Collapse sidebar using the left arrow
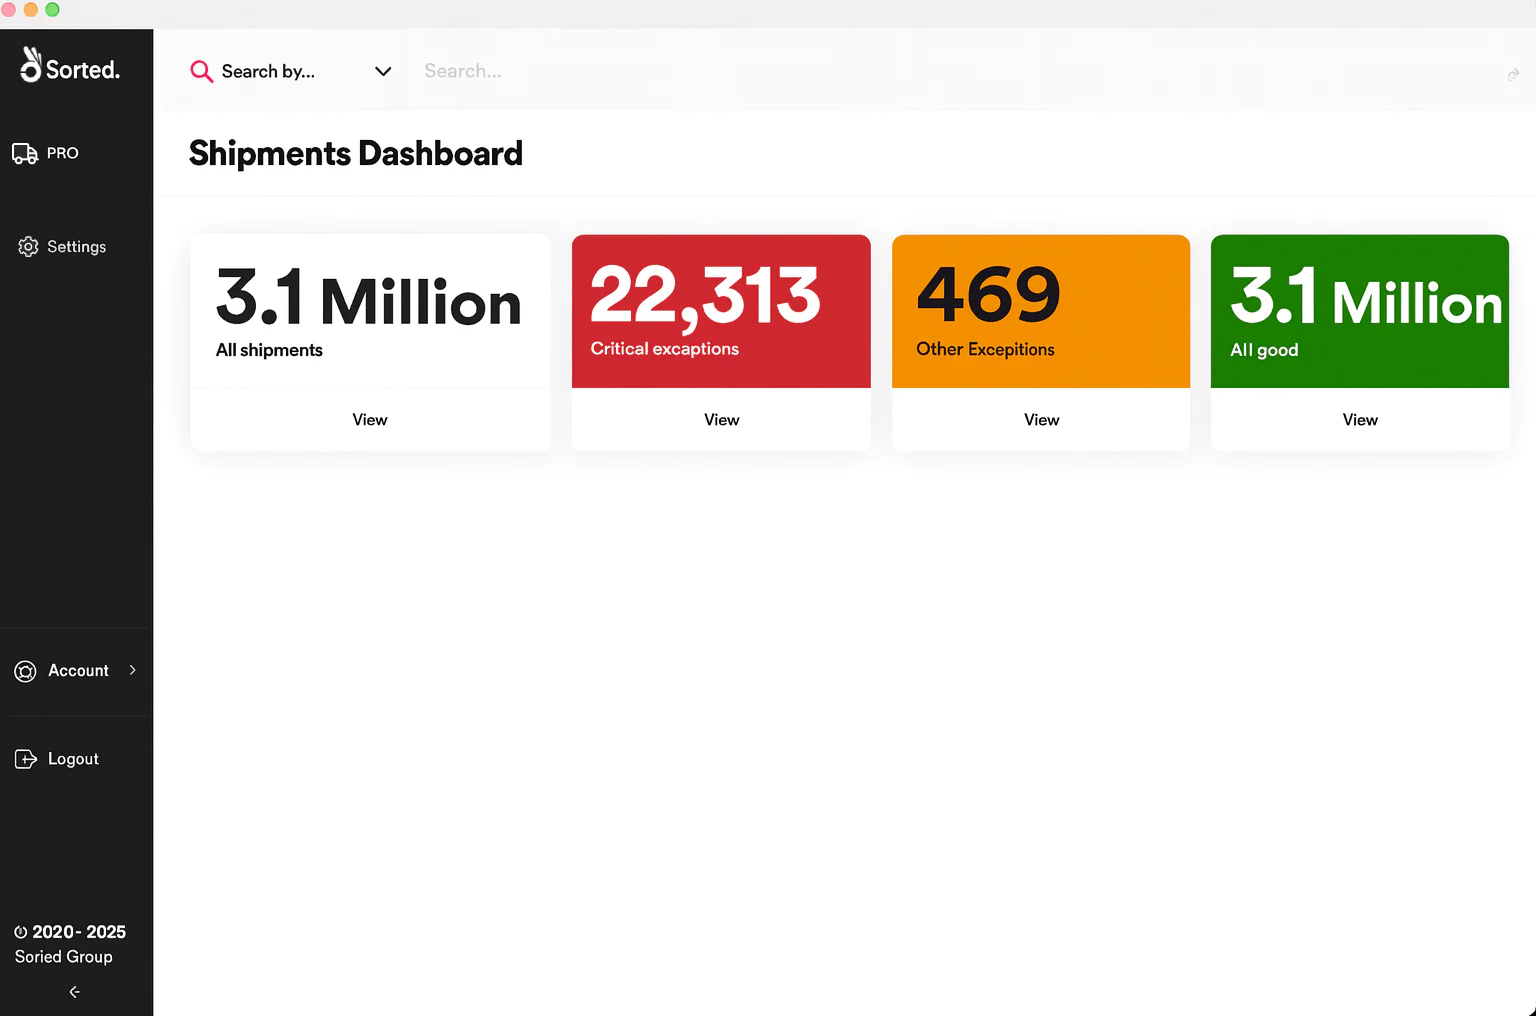 click(74, 992)
